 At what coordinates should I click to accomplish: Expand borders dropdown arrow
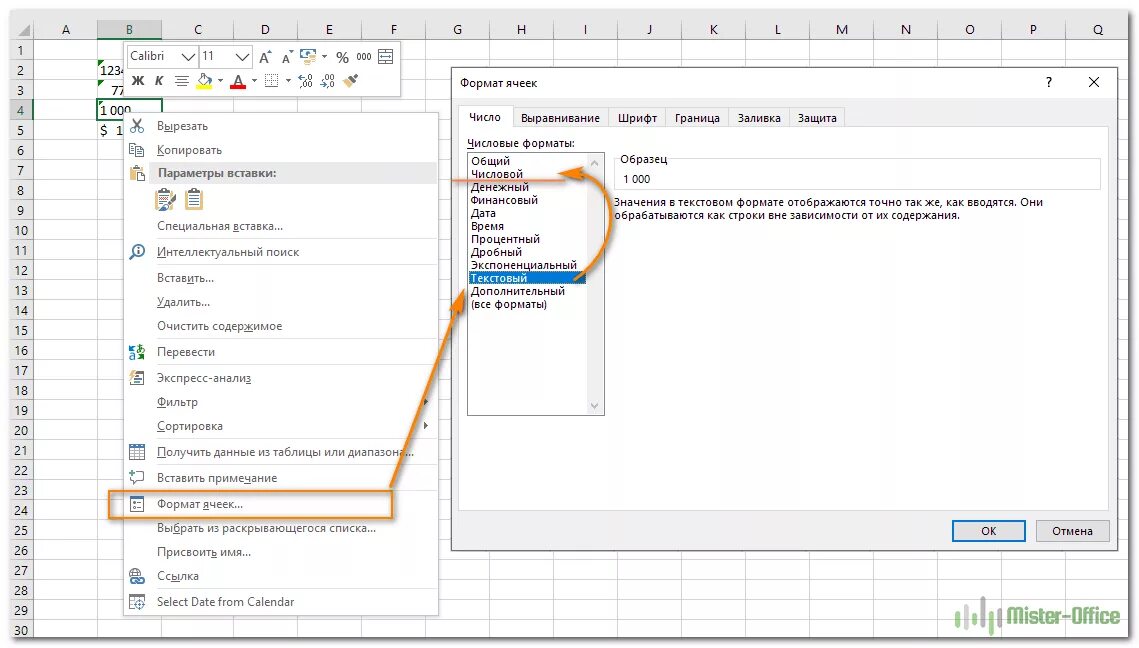coord(288,81)
